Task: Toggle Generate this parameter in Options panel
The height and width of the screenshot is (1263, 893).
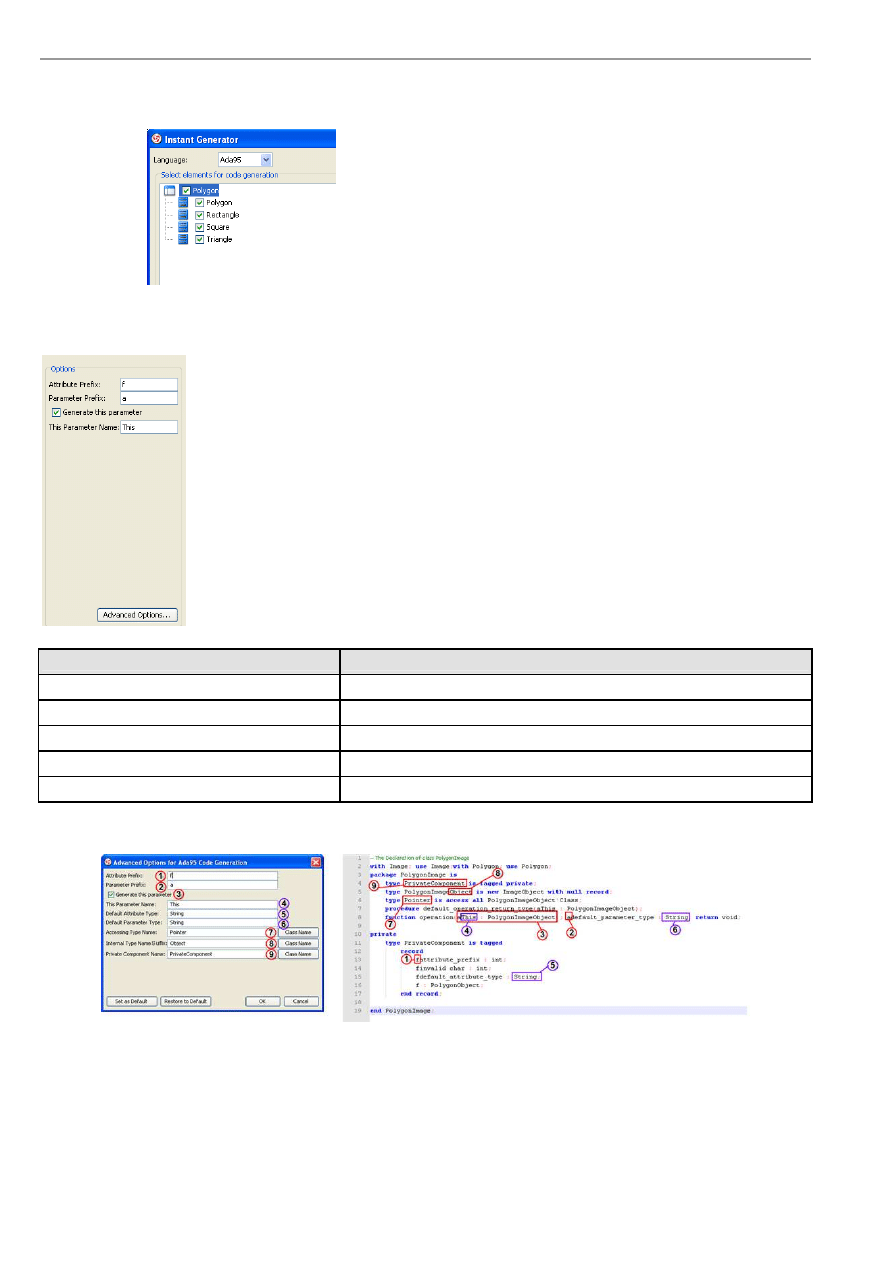Action: [56, 412]
